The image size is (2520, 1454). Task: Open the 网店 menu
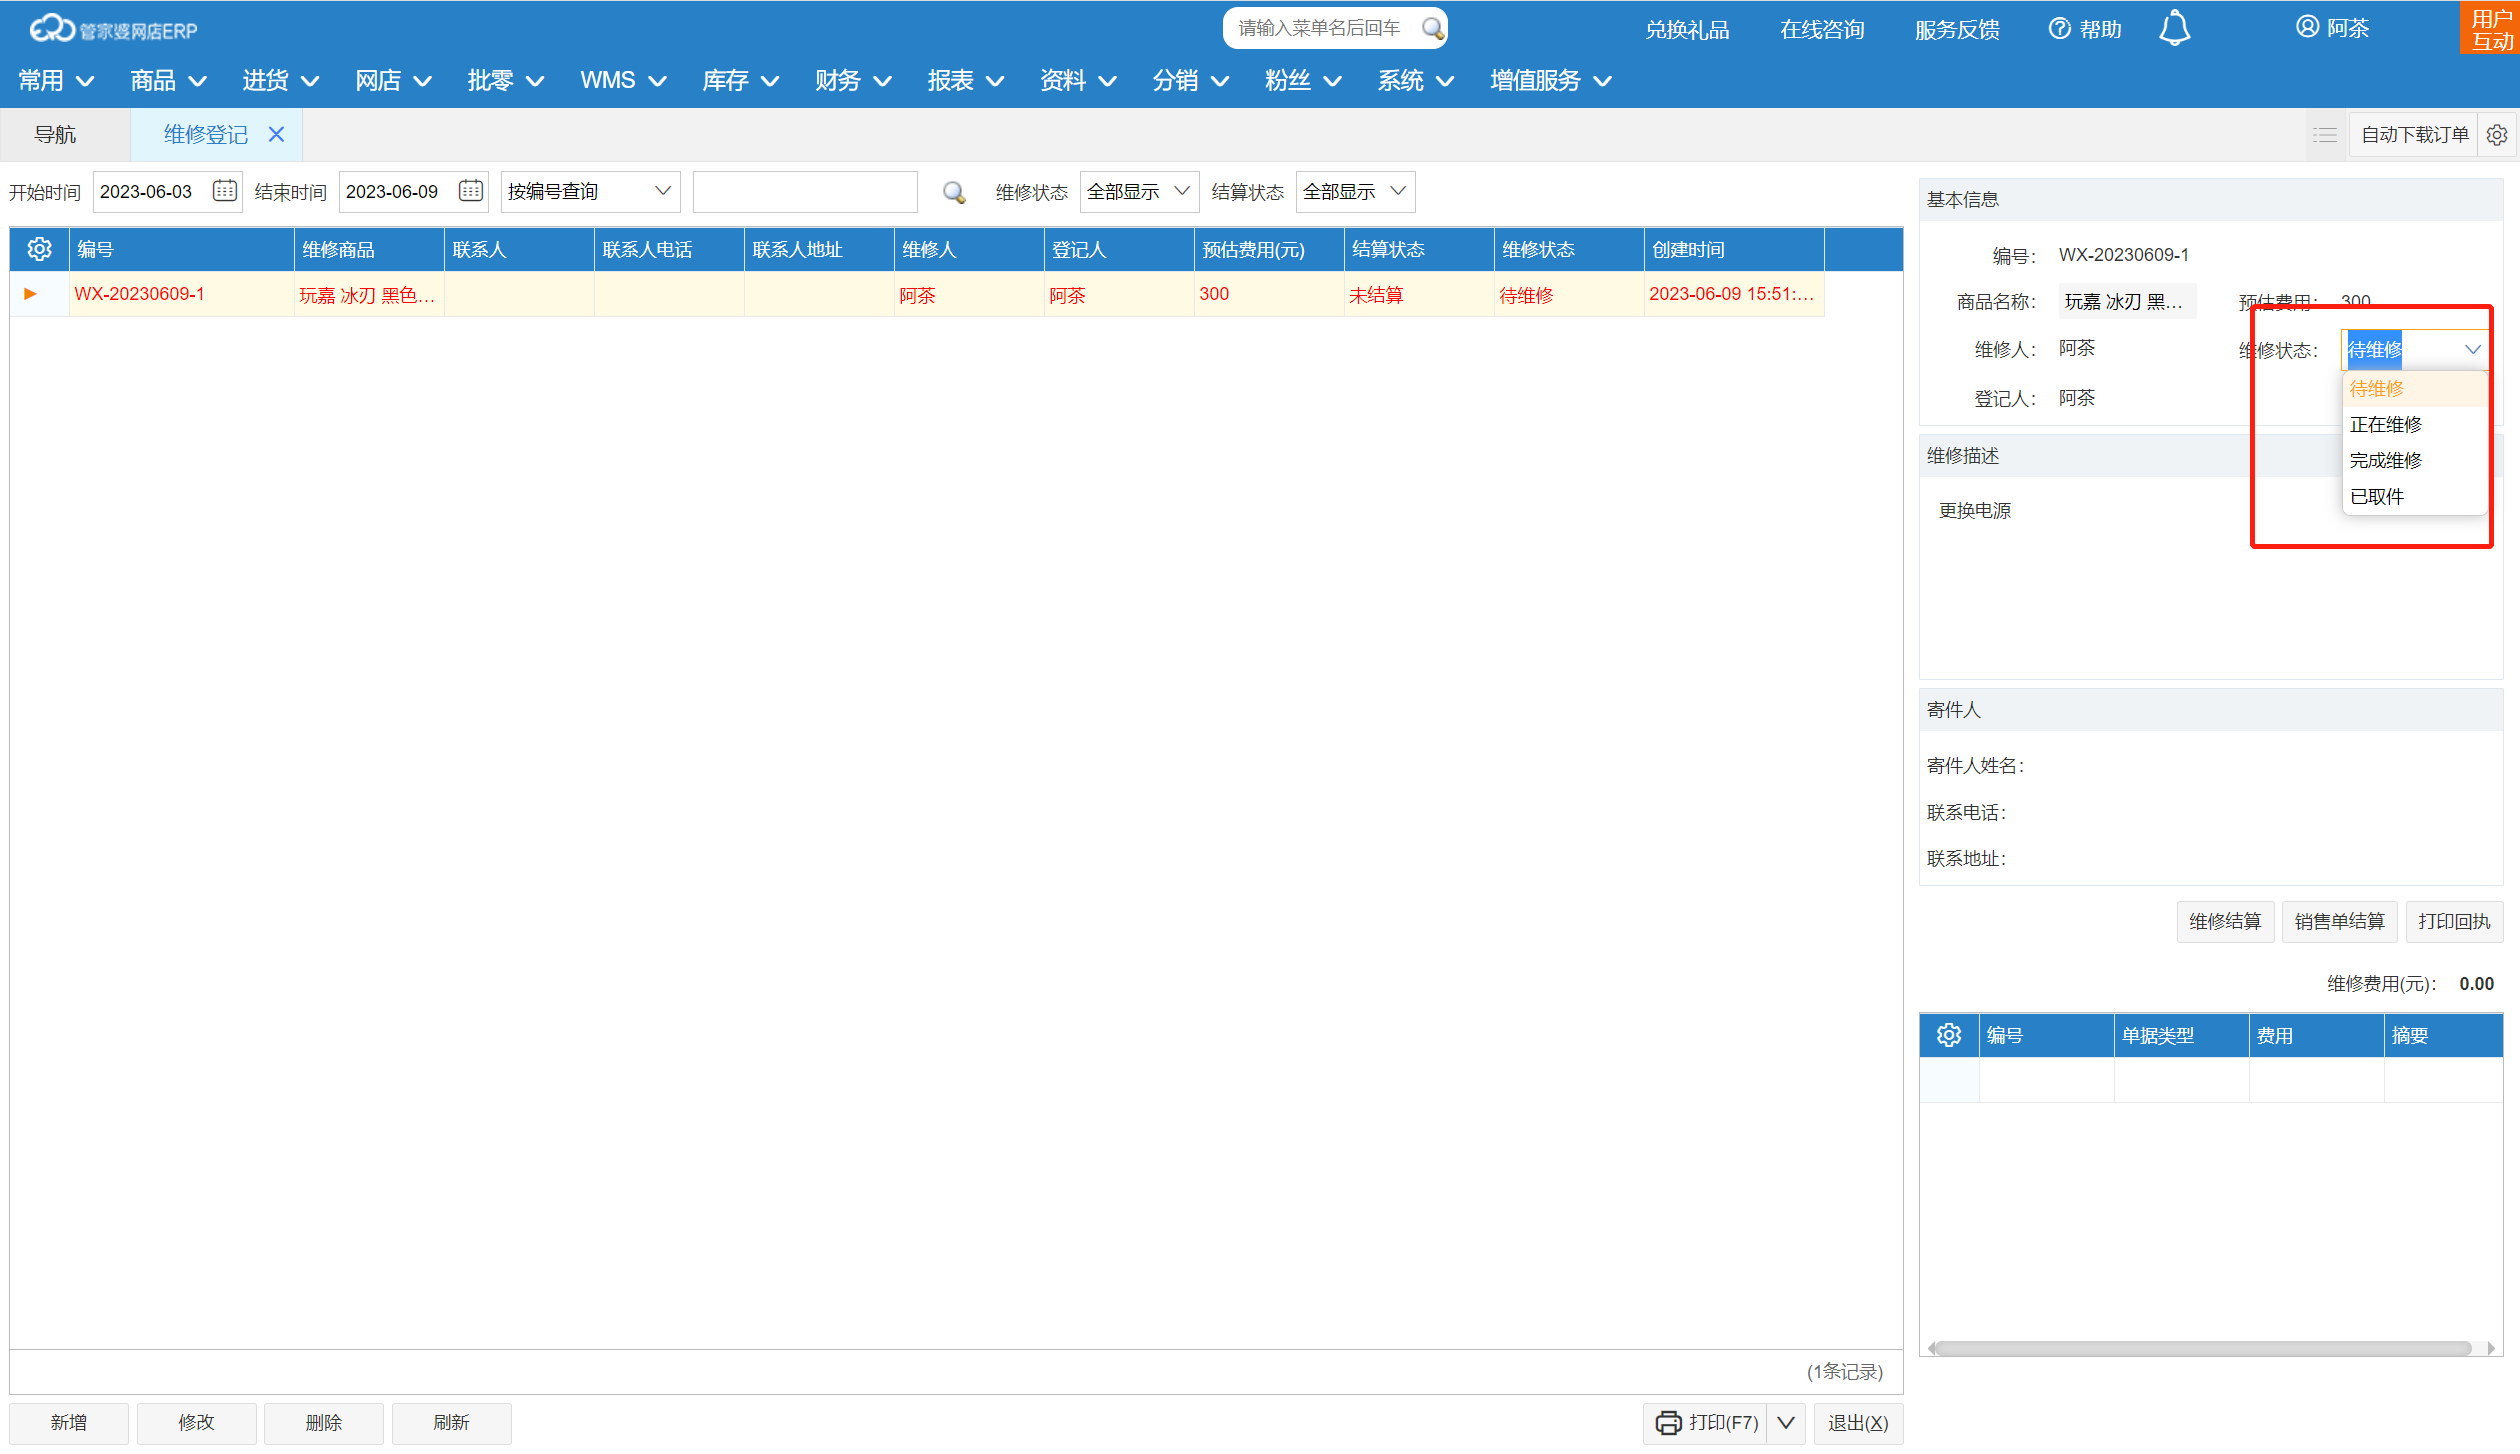tap(393, 80)
